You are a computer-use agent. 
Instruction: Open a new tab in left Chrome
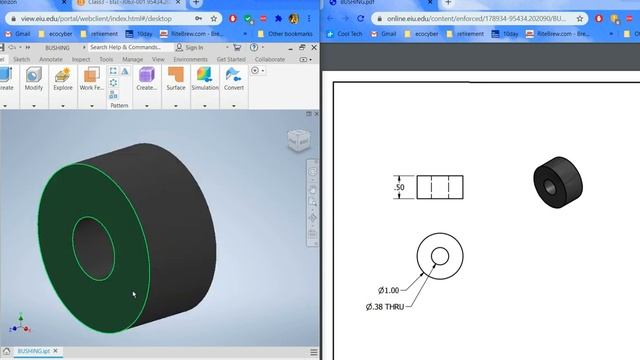[x=196, y=3]
